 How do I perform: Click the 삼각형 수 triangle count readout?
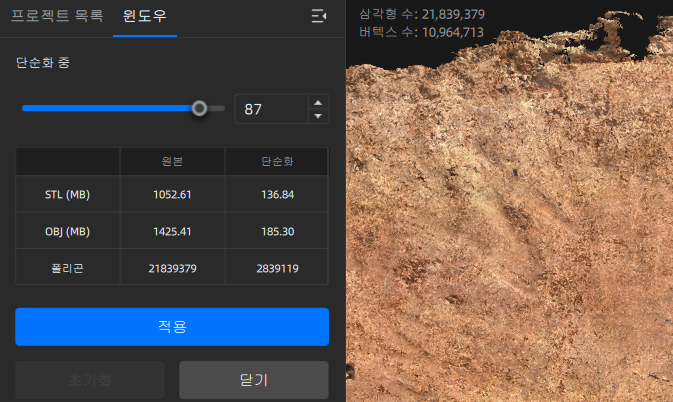[x=422, y=14]
